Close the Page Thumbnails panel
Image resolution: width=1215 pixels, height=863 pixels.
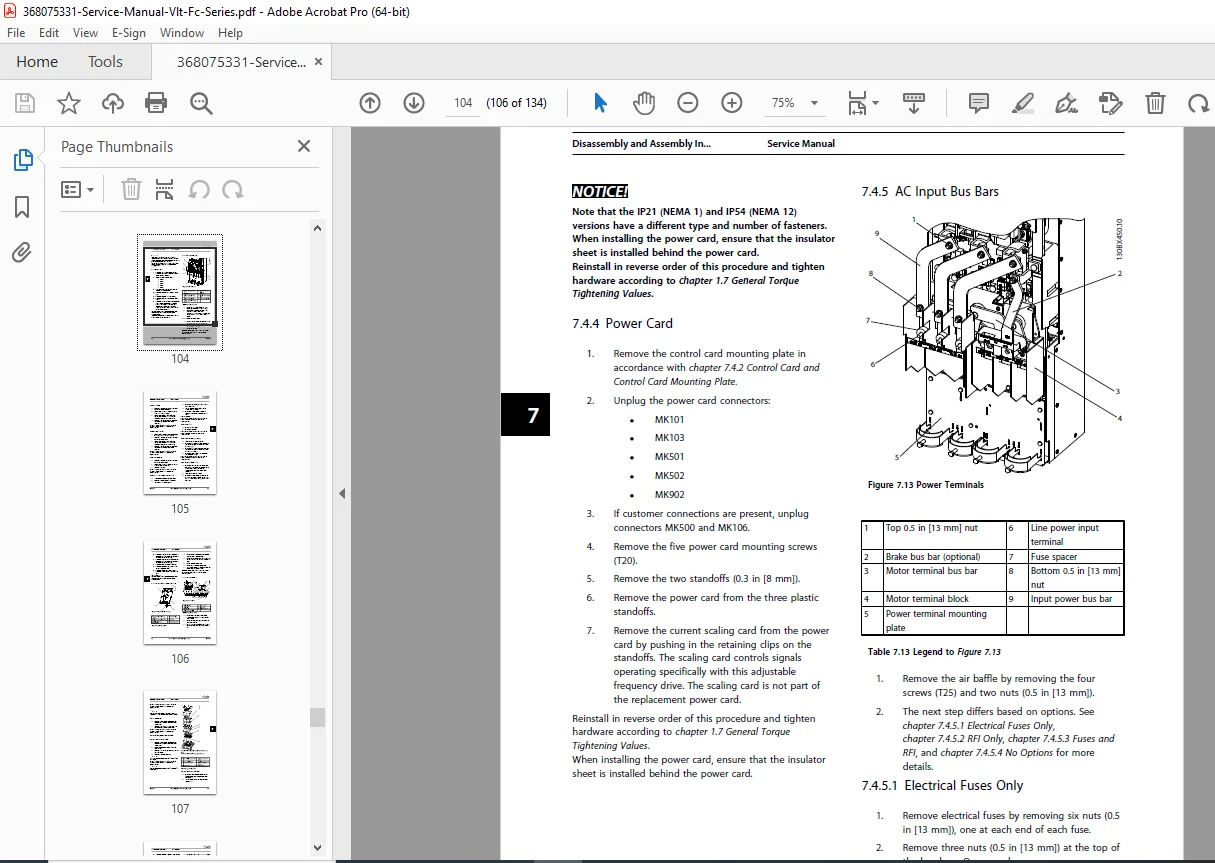pyautogui.click(x=304, y=146)
